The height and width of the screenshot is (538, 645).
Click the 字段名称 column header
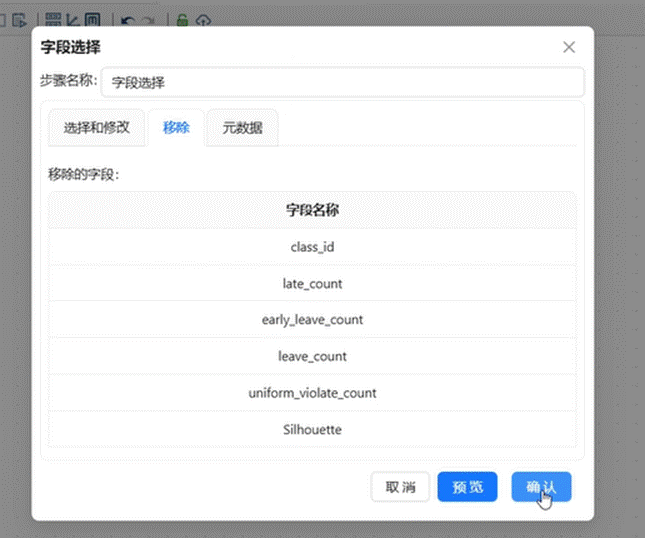tap(312, 210)
